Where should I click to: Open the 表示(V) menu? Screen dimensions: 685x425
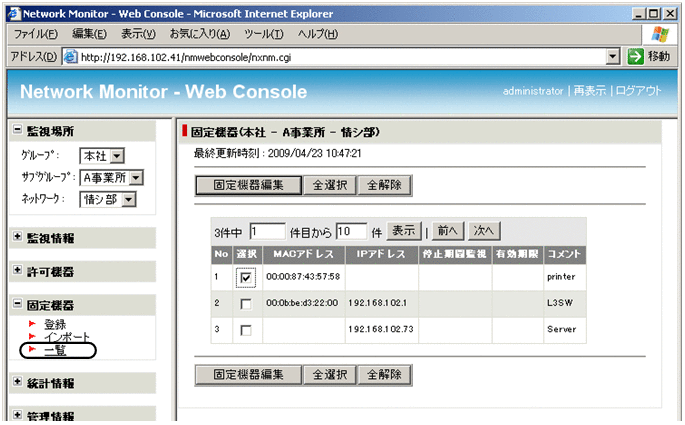click(138, 34)
